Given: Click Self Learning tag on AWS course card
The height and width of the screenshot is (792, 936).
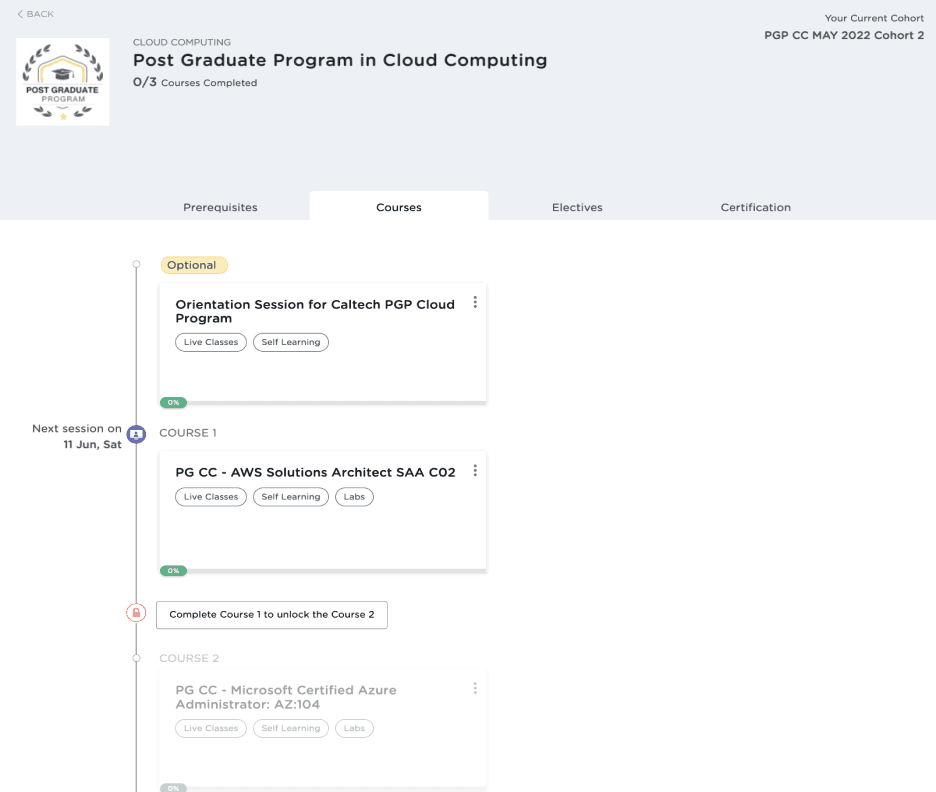Looking at the screenshot, I should [291, 497].
